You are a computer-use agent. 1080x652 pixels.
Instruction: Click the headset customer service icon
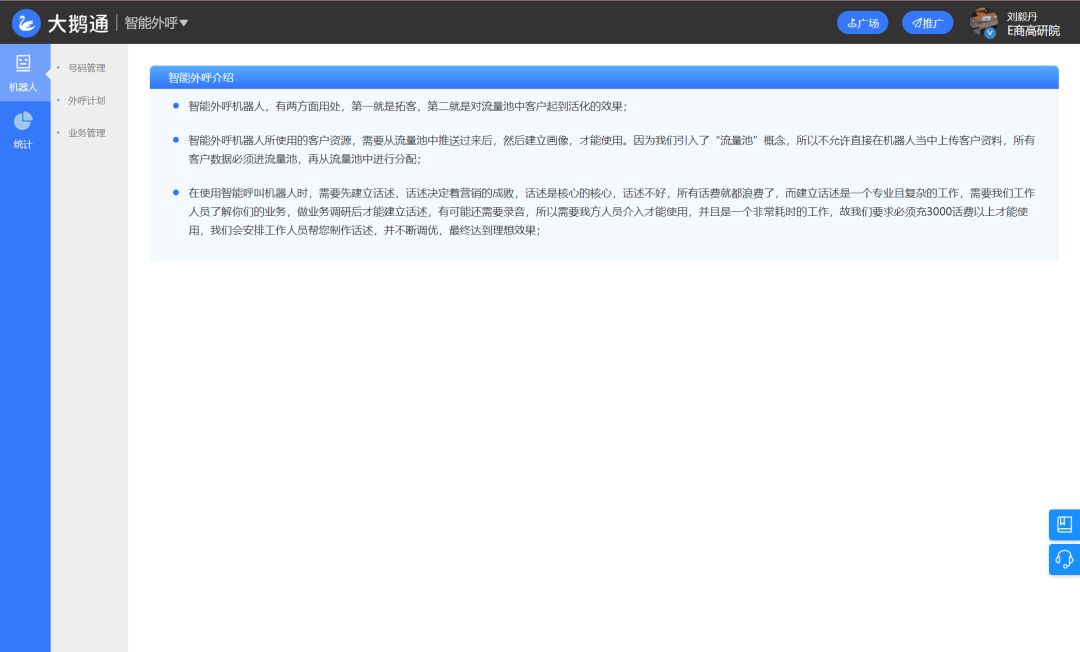click(1064, 560)
